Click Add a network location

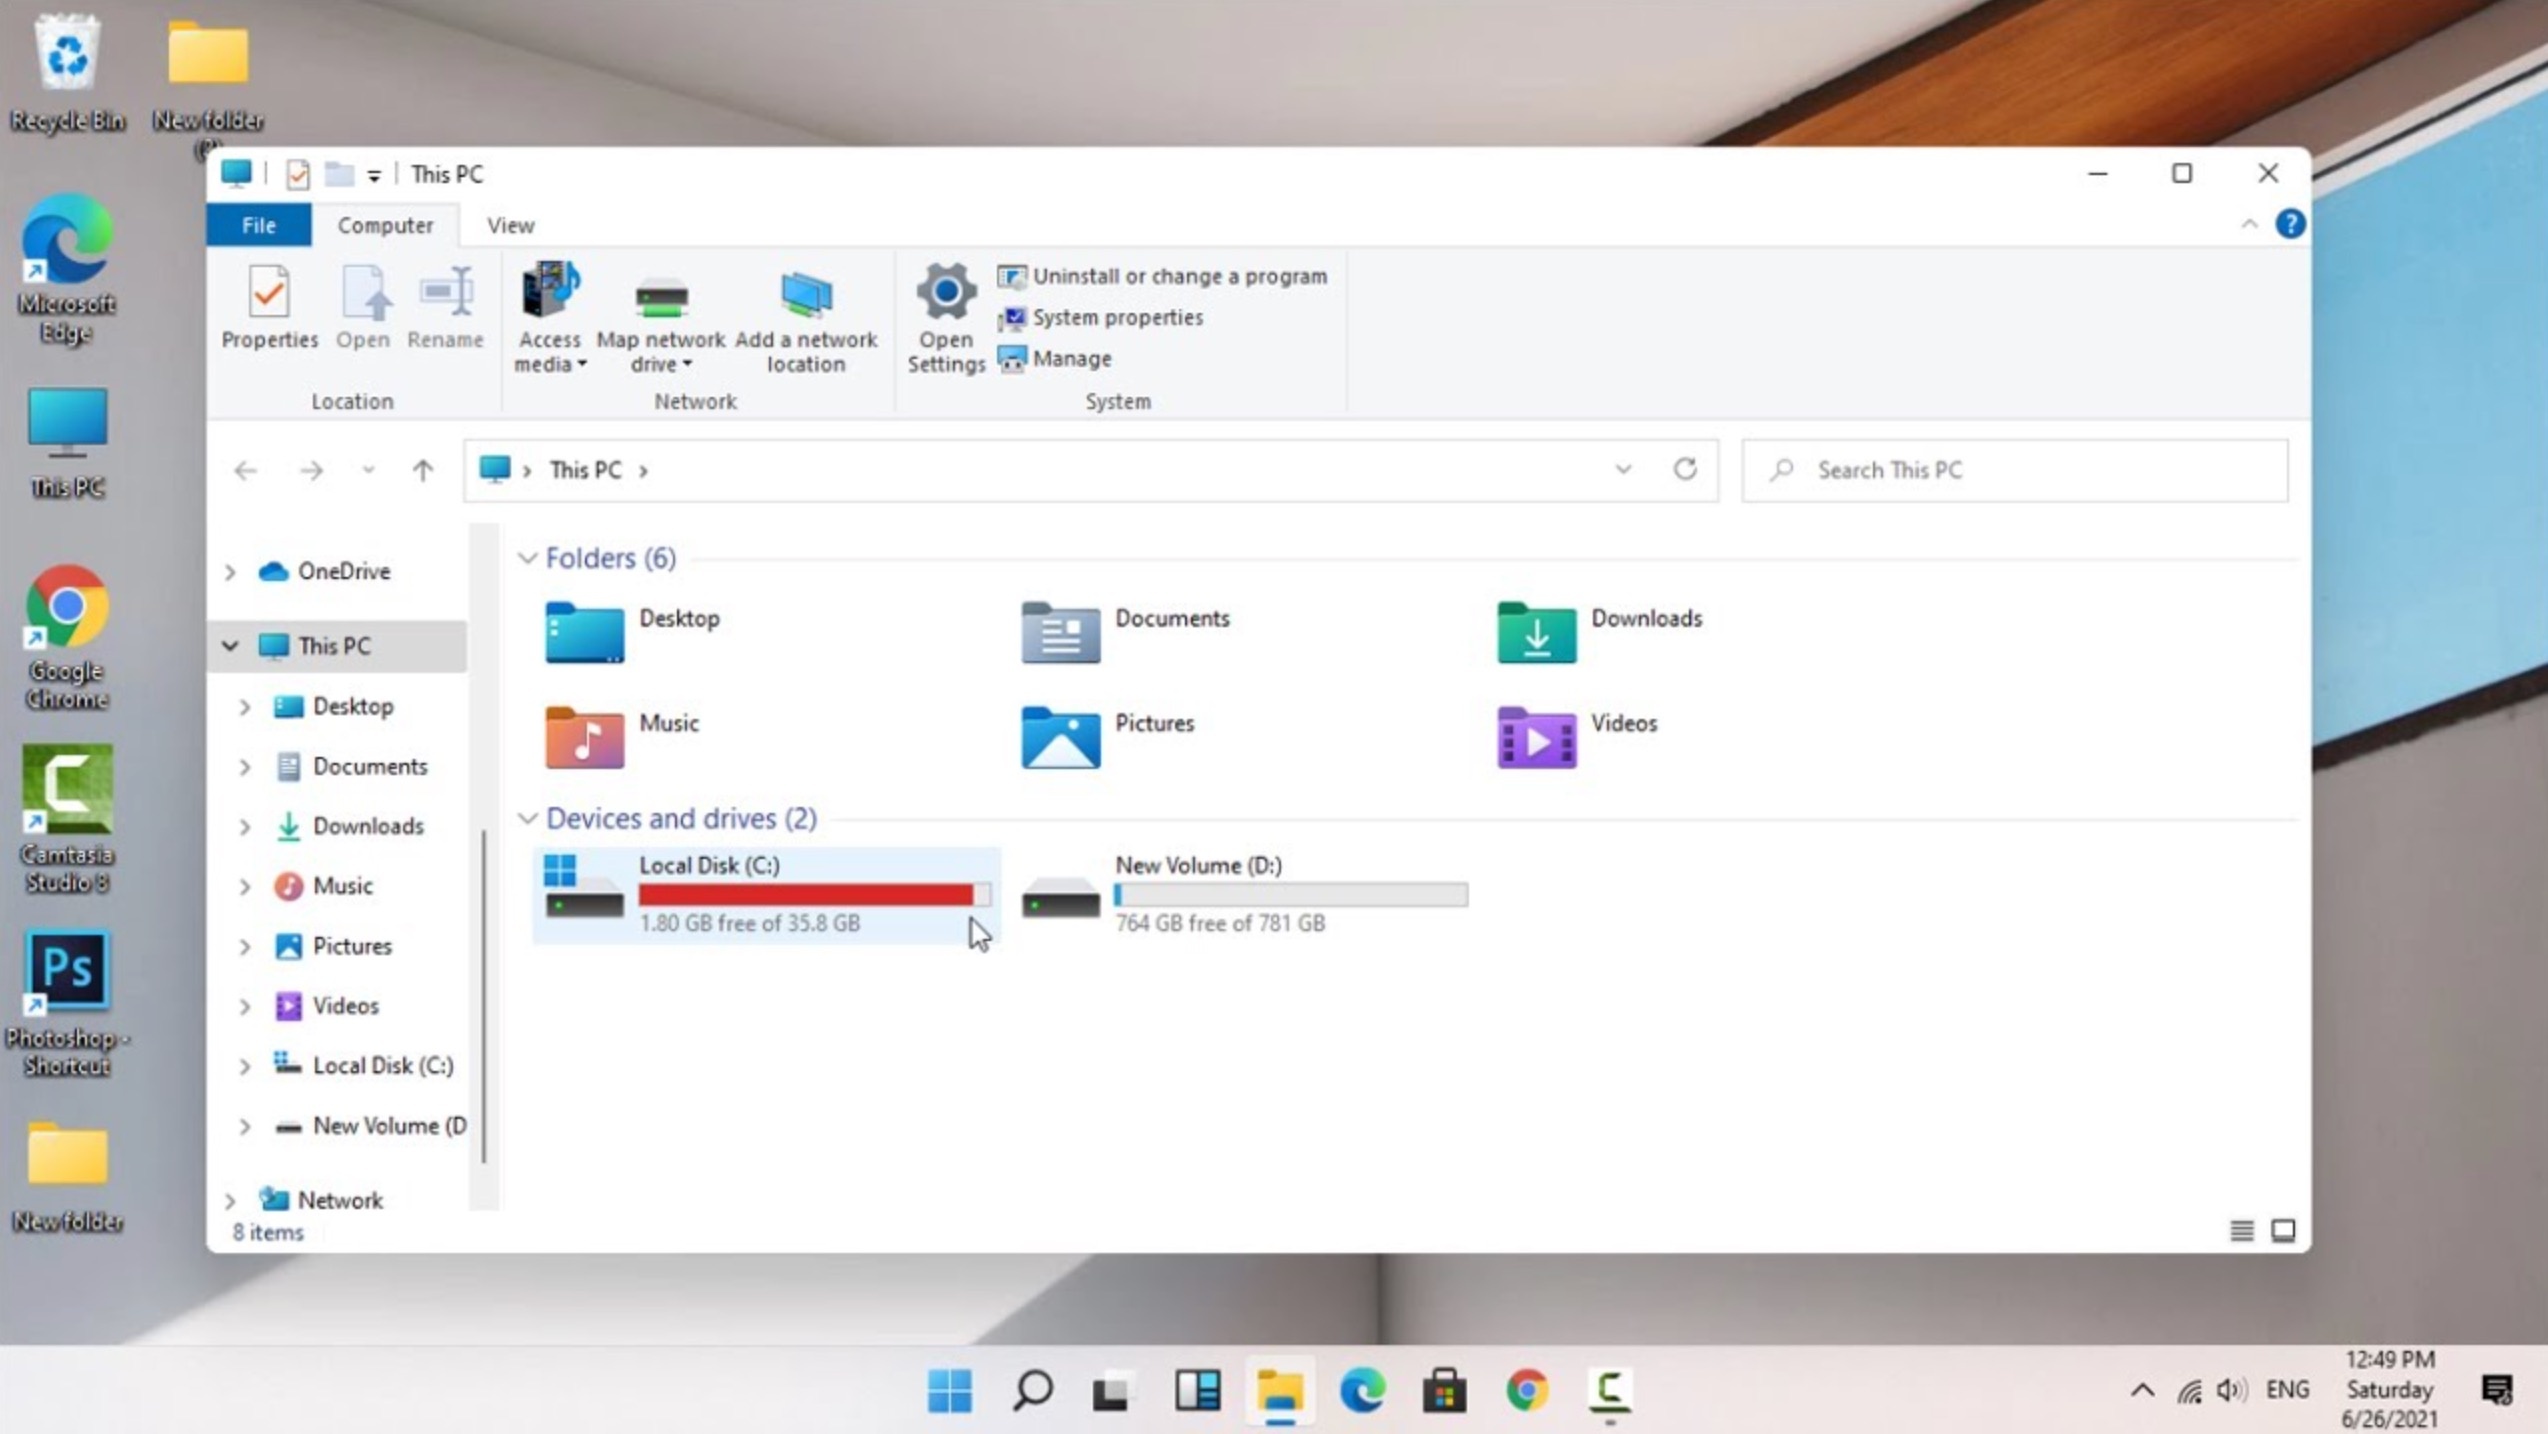coord(806,320)
